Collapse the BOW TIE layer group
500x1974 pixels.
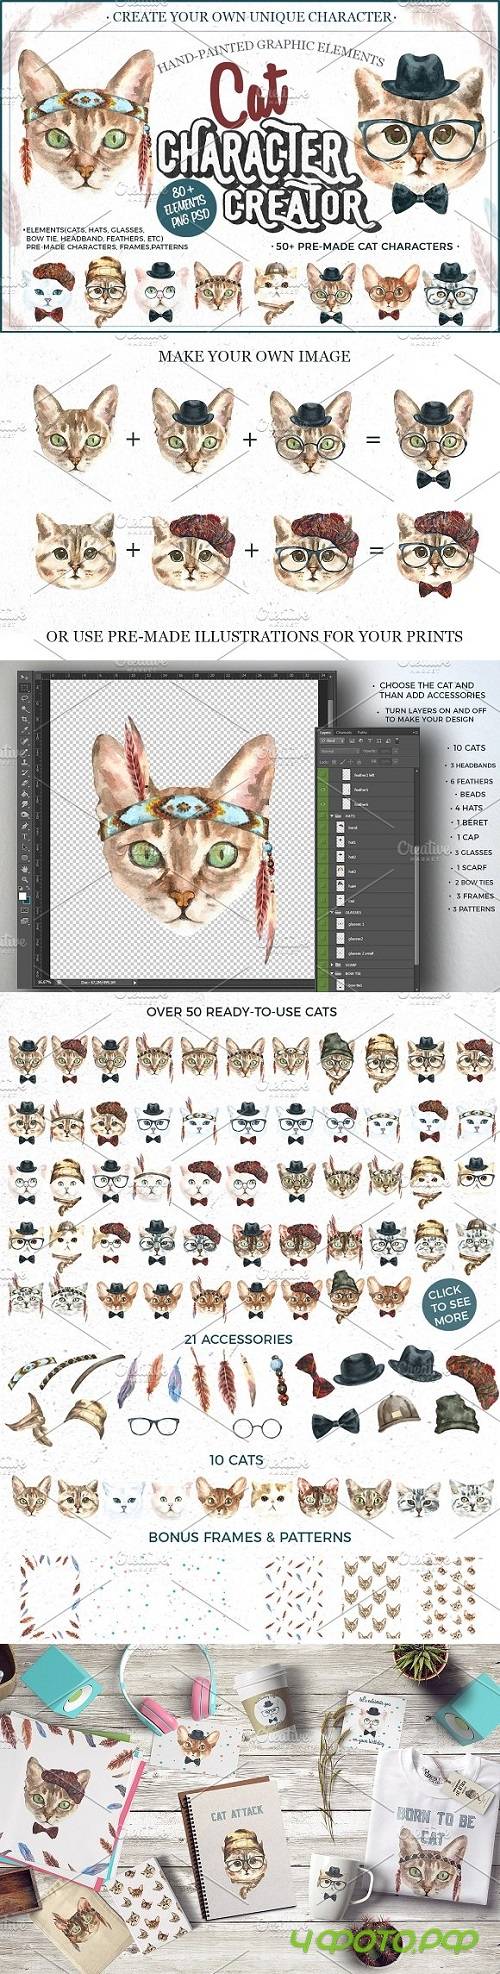point(332,973)
